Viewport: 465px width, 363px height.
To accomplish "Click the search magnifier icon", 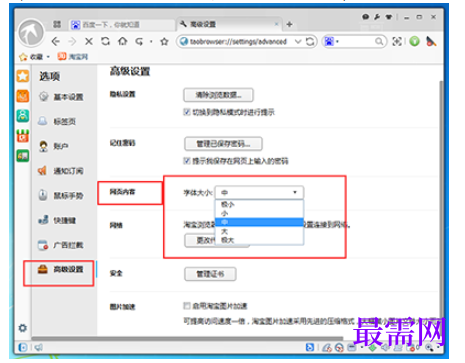I will pyautogui.click(x=379, y=41).
